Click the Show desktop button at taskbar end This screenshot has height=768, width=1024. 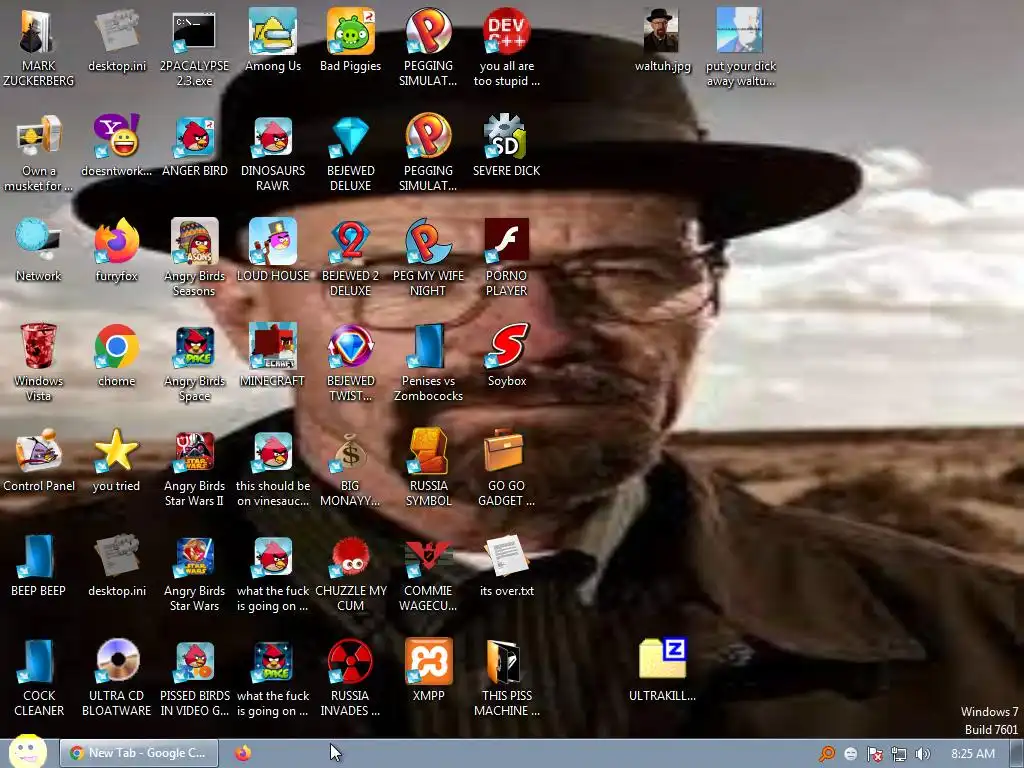coord(1016,753)
